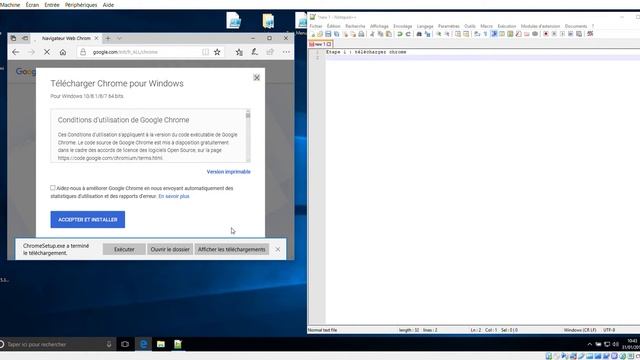Click the Paste icon in Notepad++ toolbar
The image size is (640, 360).
pyautogui.click(x=389, y=34)
